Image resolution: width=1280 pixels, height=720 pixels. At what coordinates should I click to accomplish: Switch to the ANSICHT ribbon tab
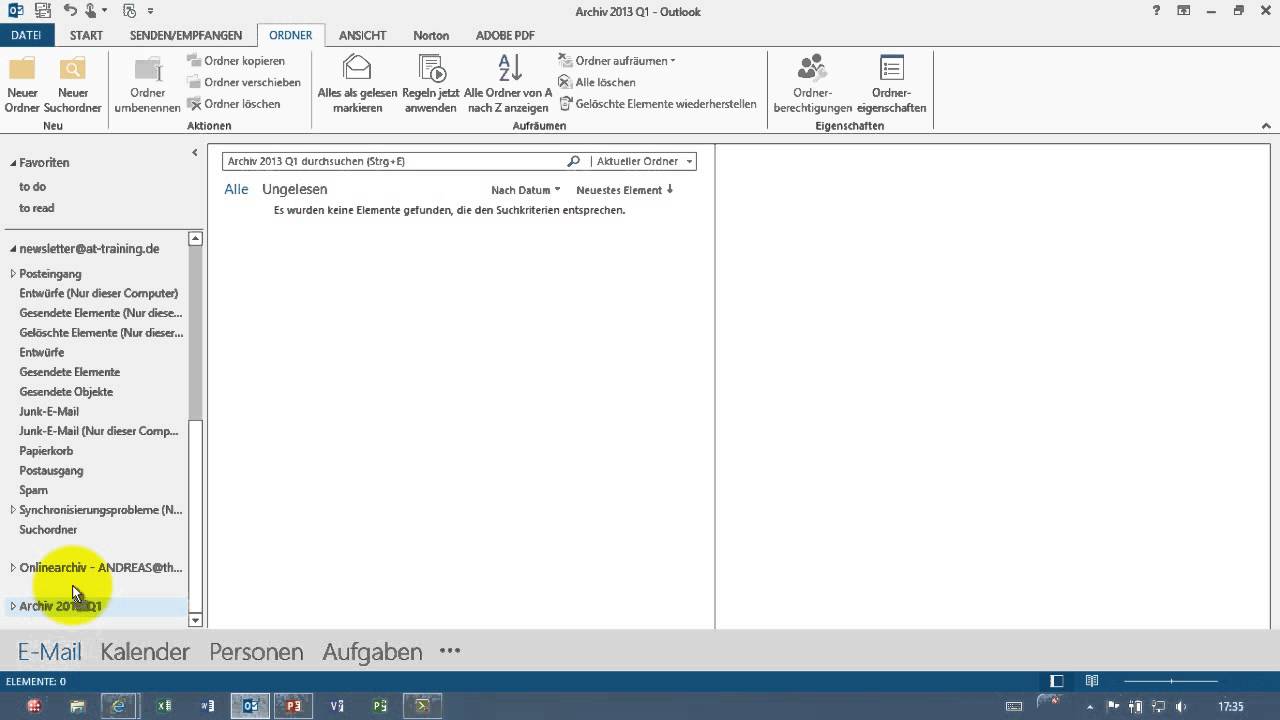pos(362,35)
